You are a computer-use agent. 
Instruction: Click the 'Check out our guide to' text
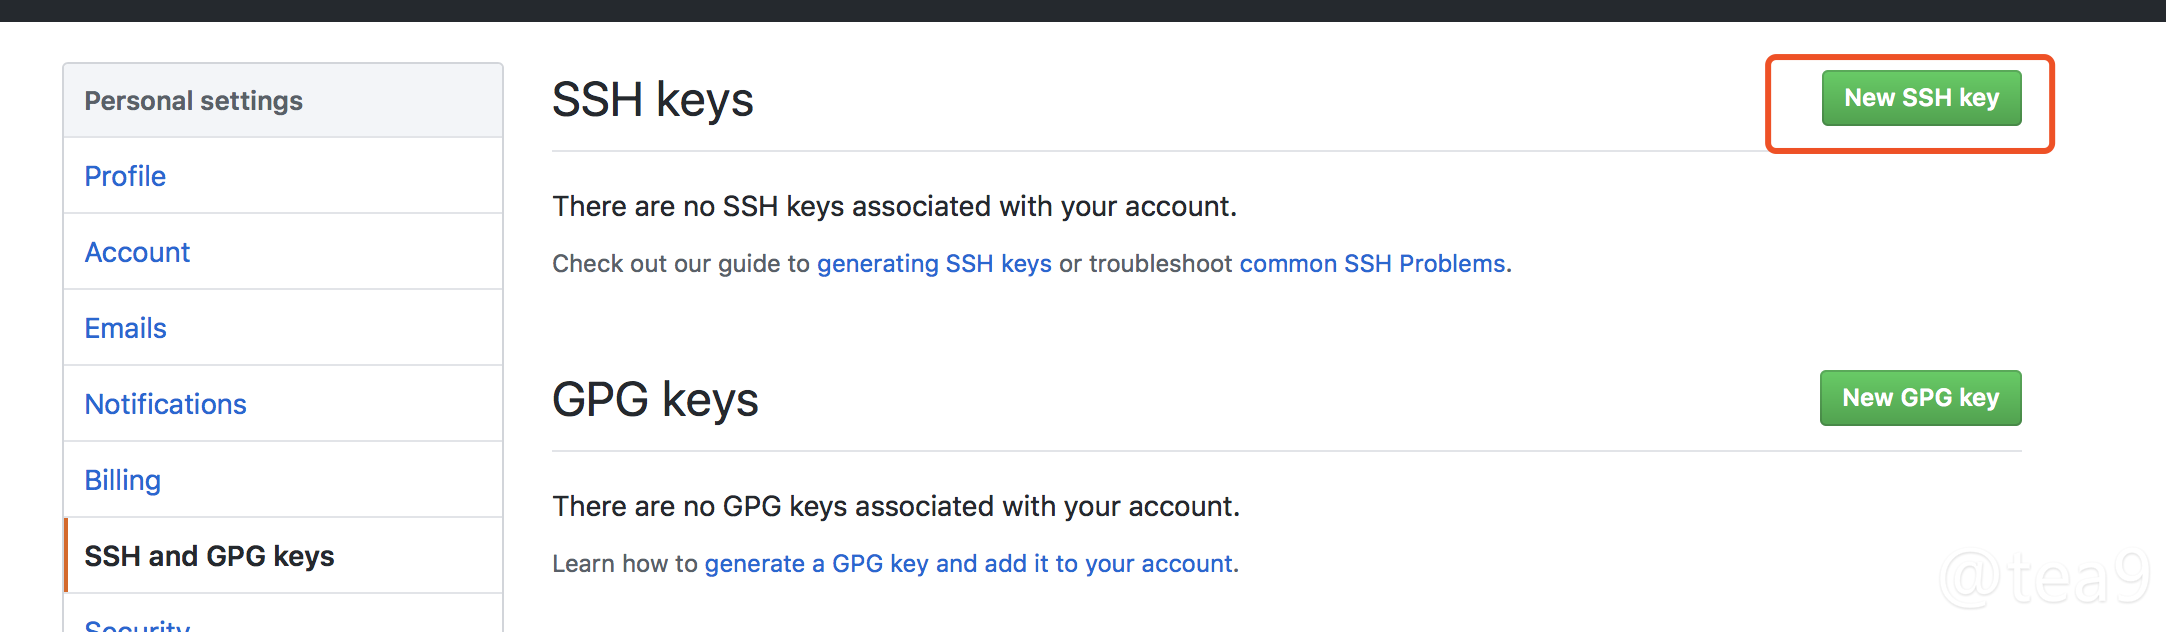(680, 263)
